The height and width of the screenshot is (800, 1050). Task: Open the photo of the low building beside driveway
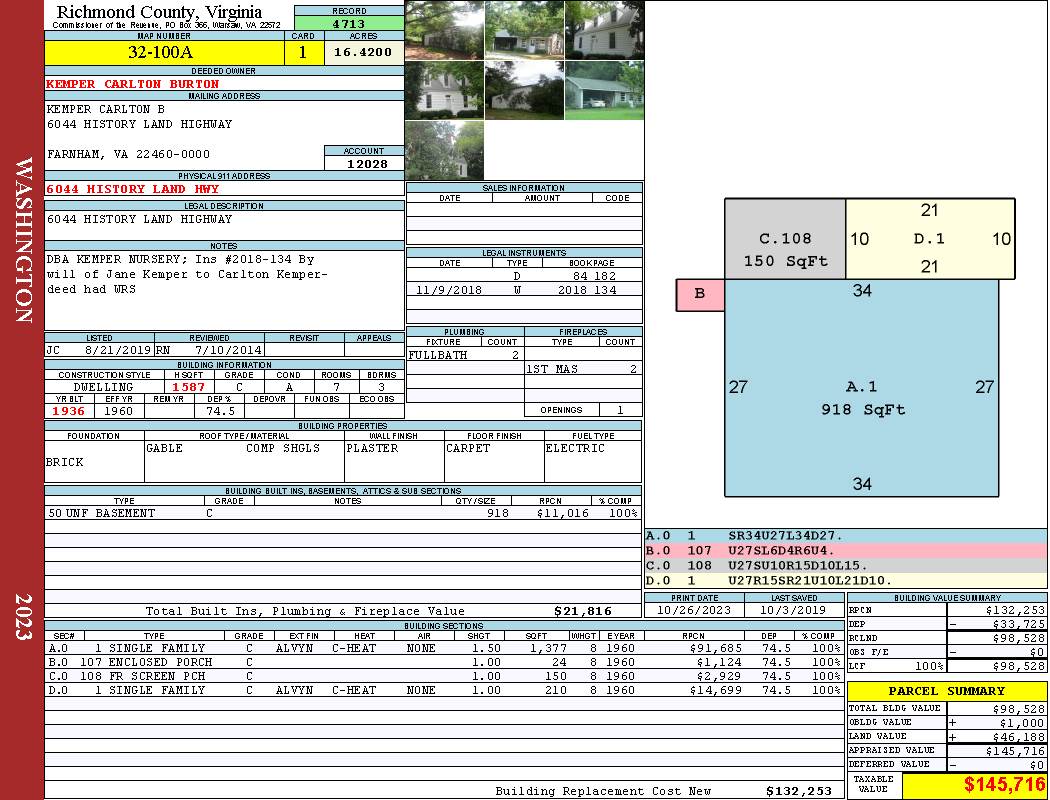point(524,30)
